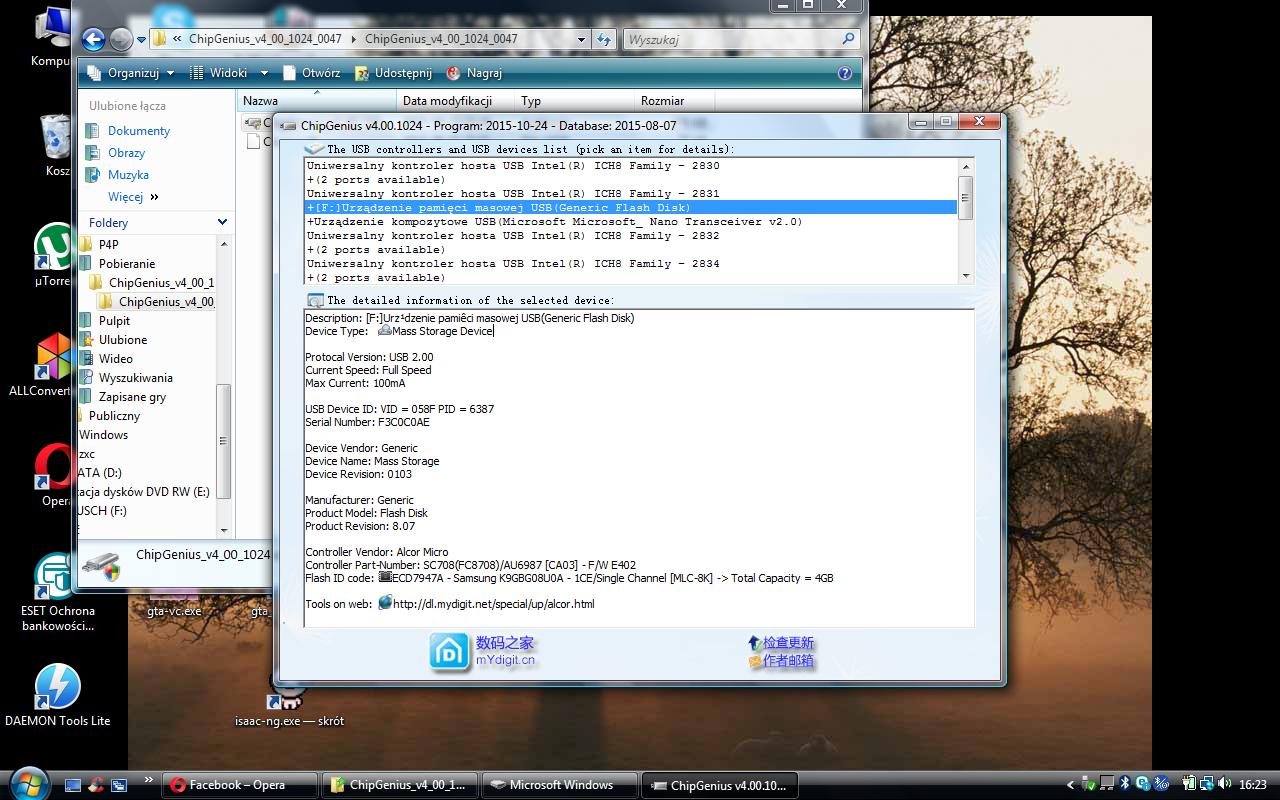Viewport: 1280px width, 800px height.
Task: Open the isaac-ng.exe skrót desktop shortcut
Action: [x=289, y=700]
